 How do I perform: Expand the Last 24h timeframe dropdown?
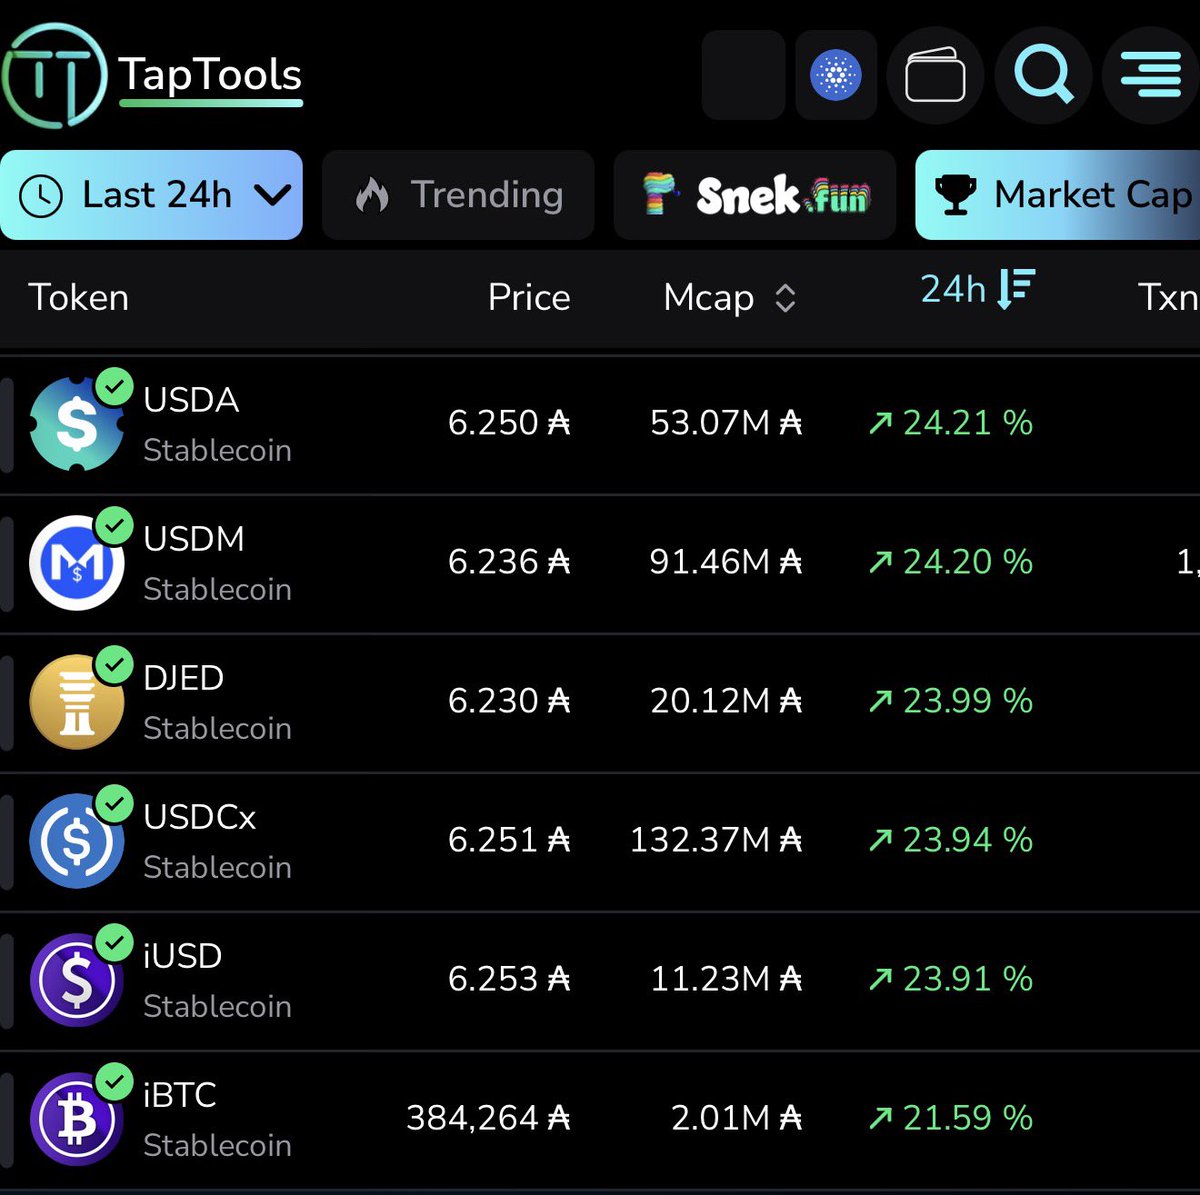(x=151, y=195)
